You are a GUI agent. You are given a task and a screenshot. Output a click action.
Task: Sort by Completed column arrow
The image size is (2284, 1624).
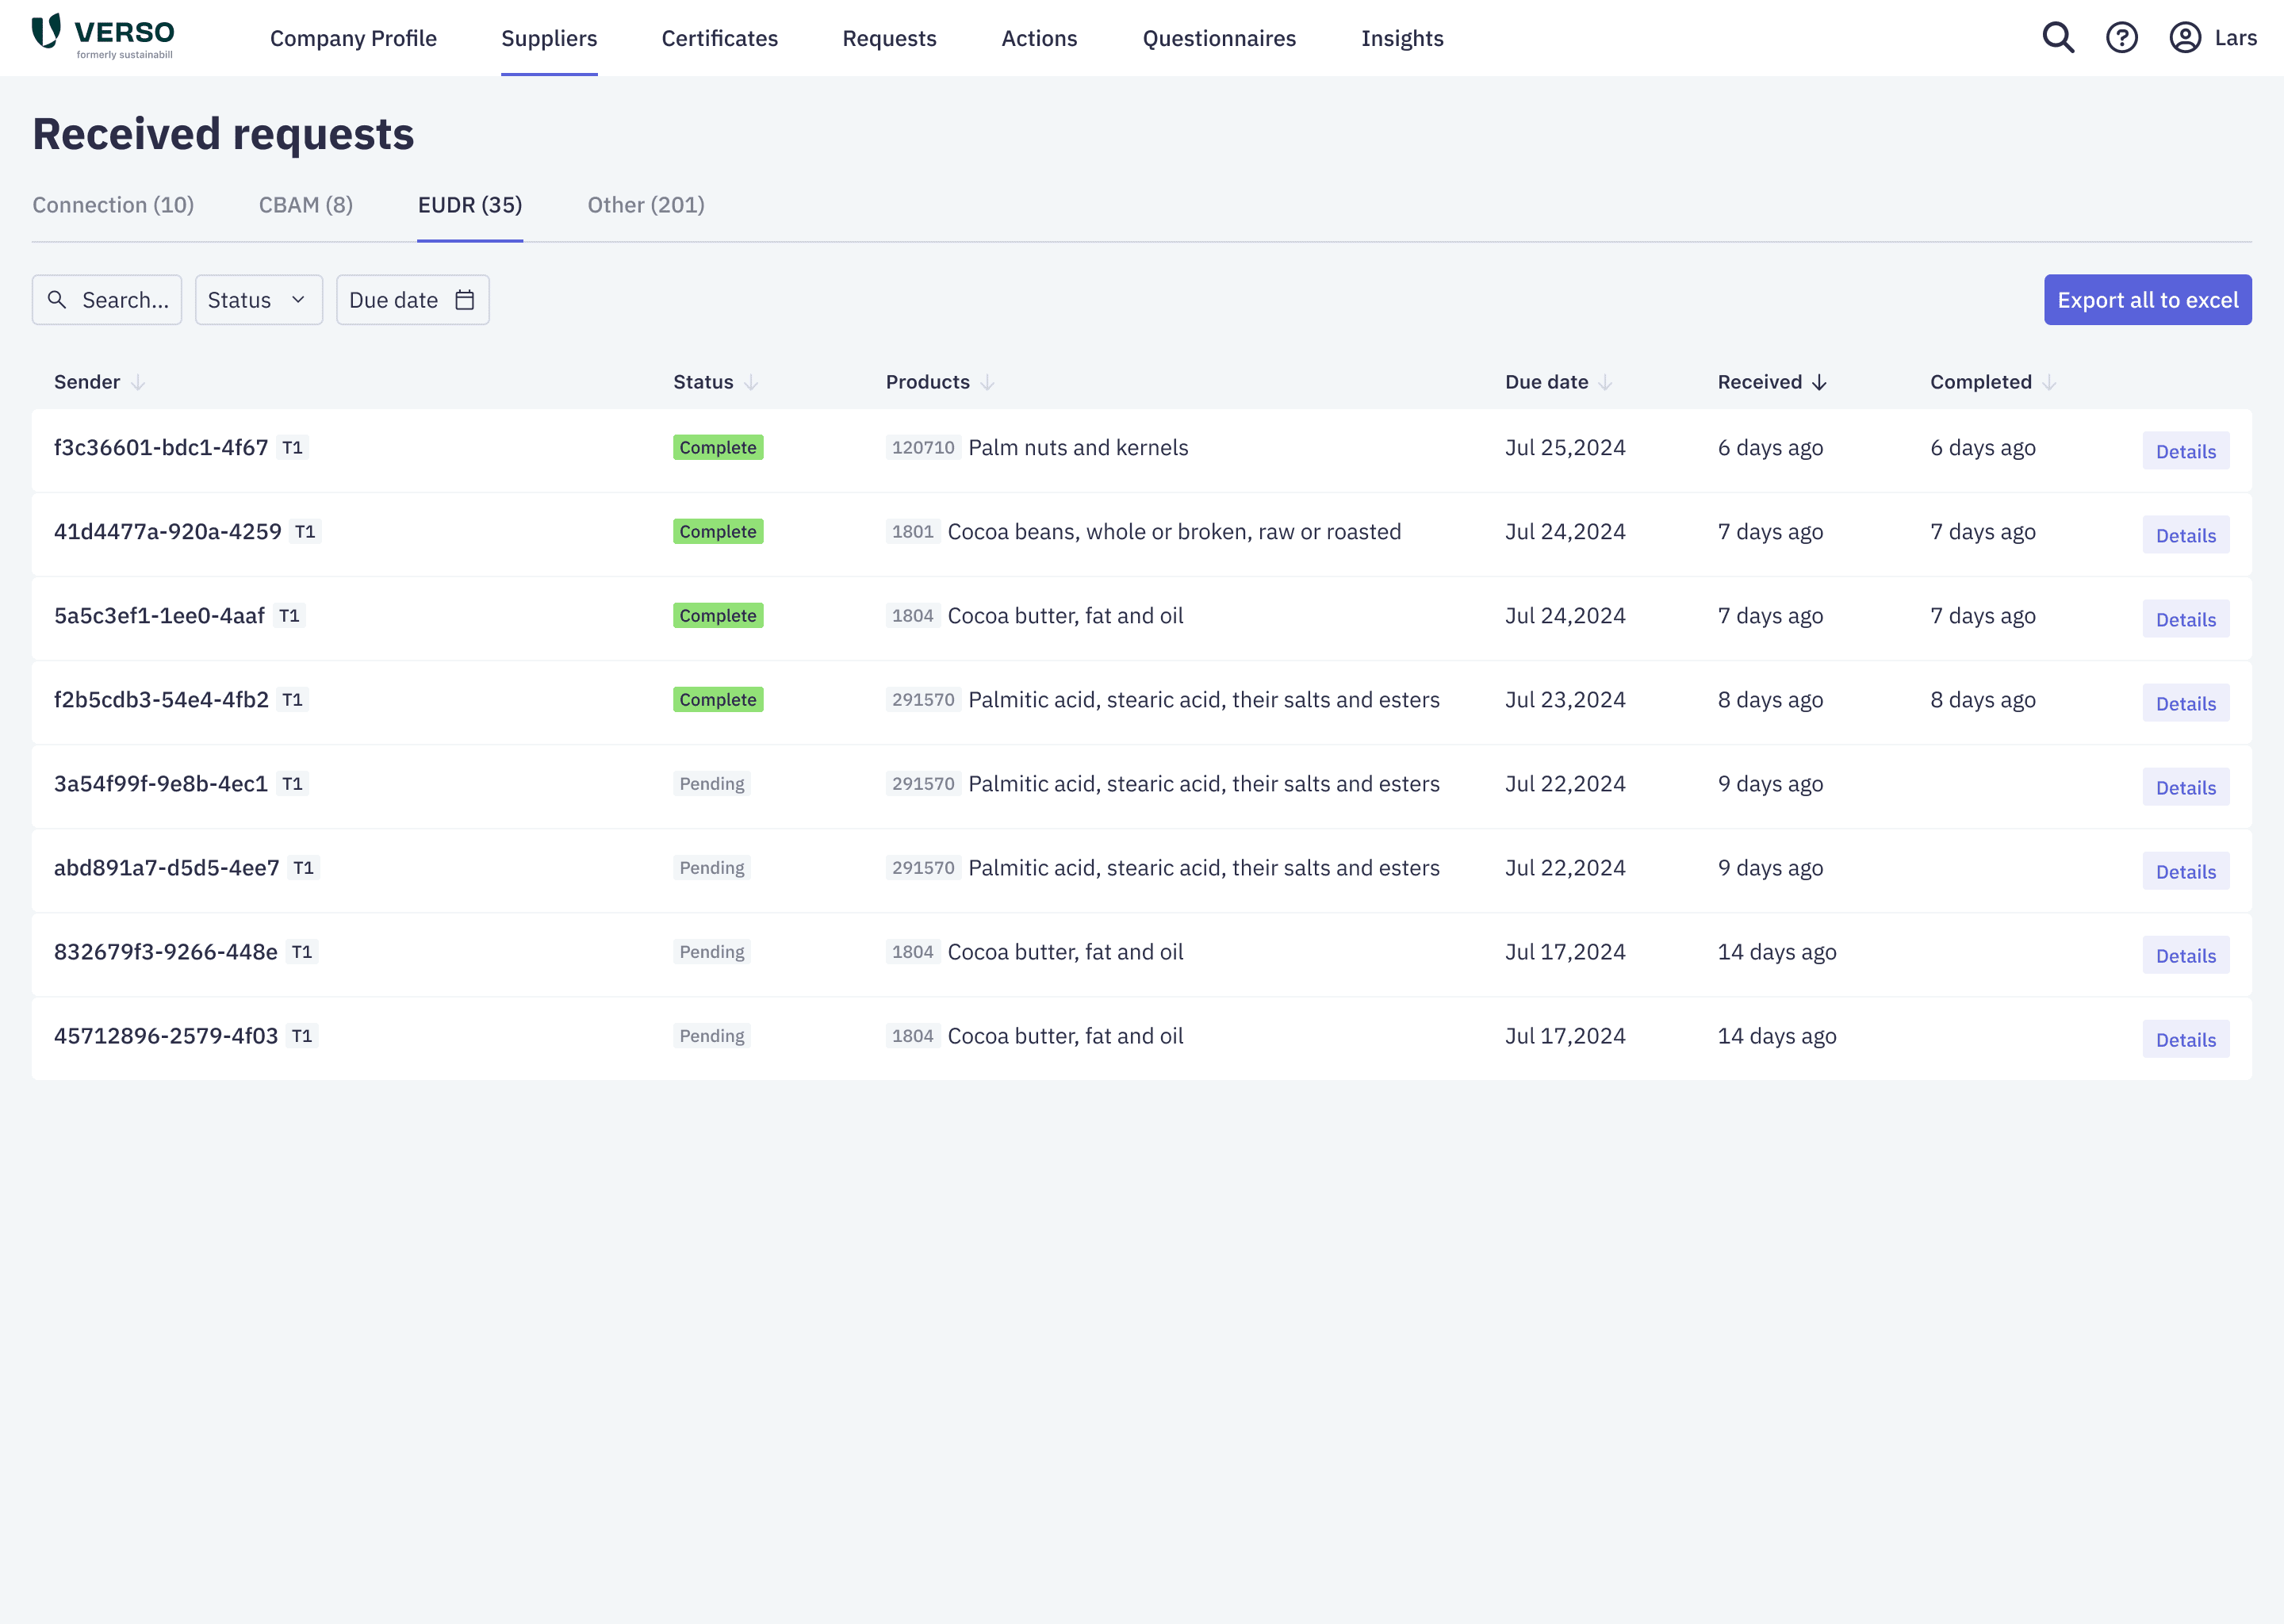tap(2049, 382)
